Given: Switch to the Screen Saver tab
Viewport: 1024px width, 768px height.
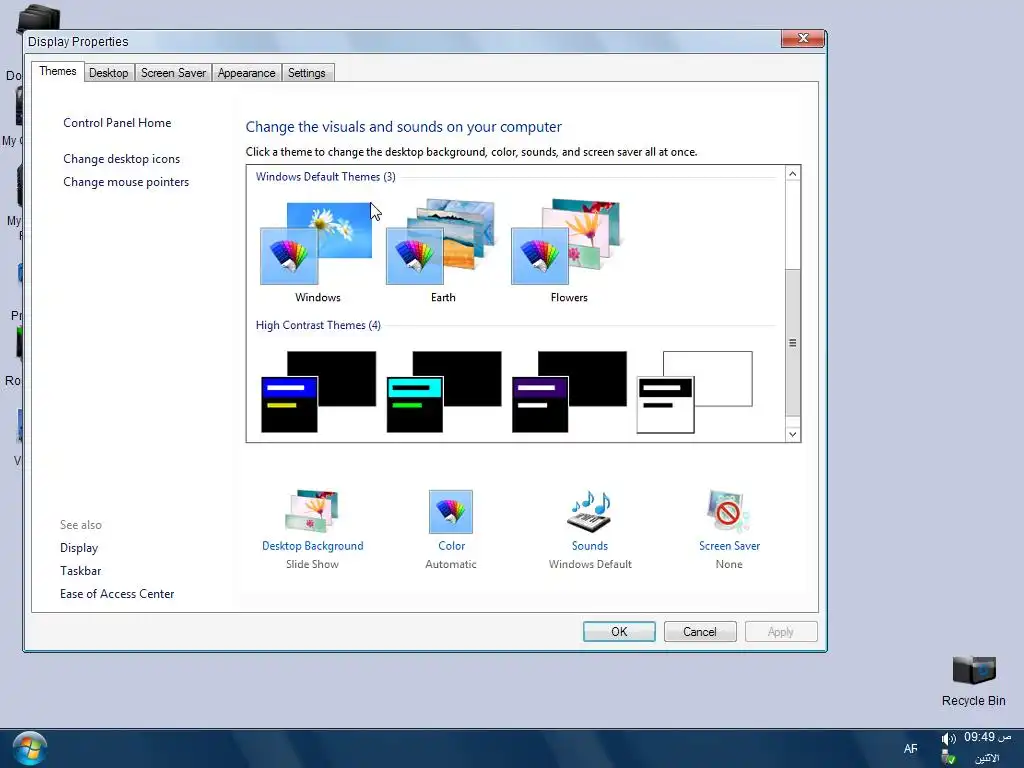Looking at the screenshot, I should click(173, 72).
